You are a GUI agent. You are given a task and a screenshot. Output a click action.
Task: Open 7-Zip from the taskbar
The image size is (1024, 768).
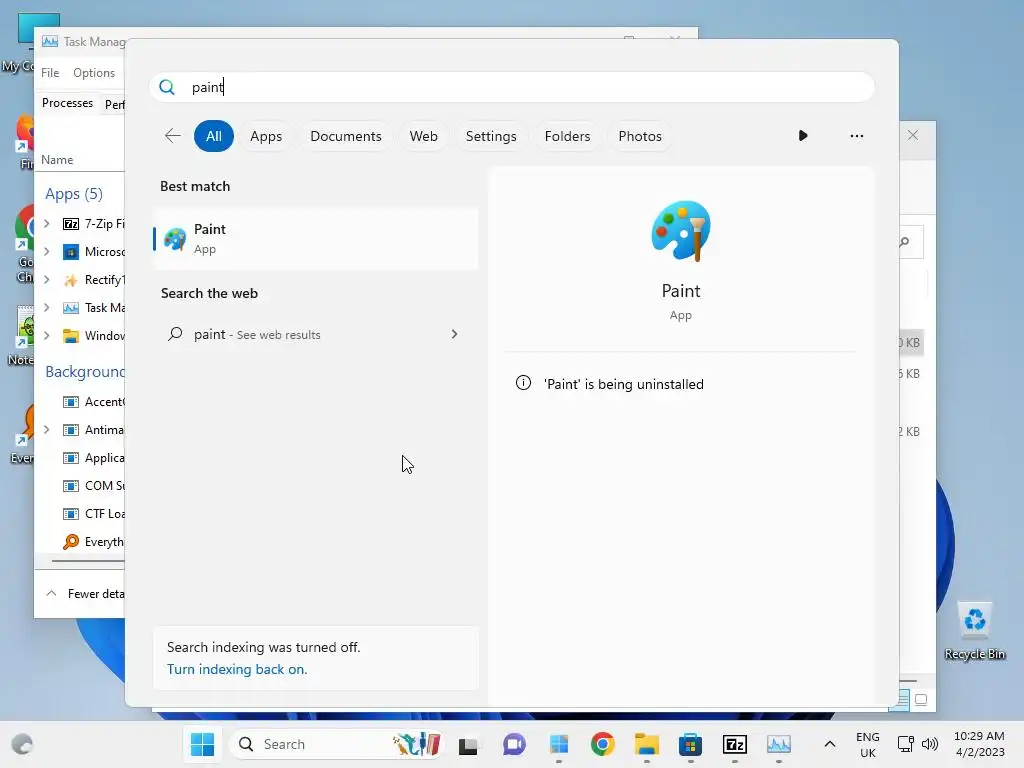coord(735,744)
